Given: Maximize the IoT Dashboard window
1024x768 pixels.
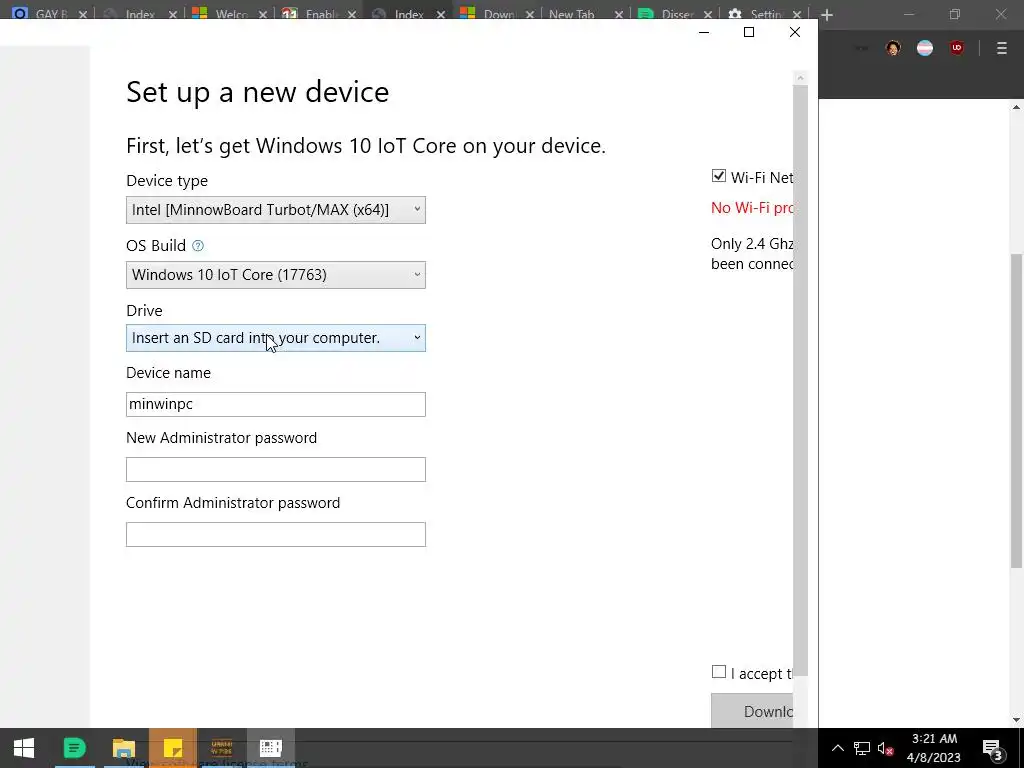Looking at the screenshot, I should pos(749,32).
